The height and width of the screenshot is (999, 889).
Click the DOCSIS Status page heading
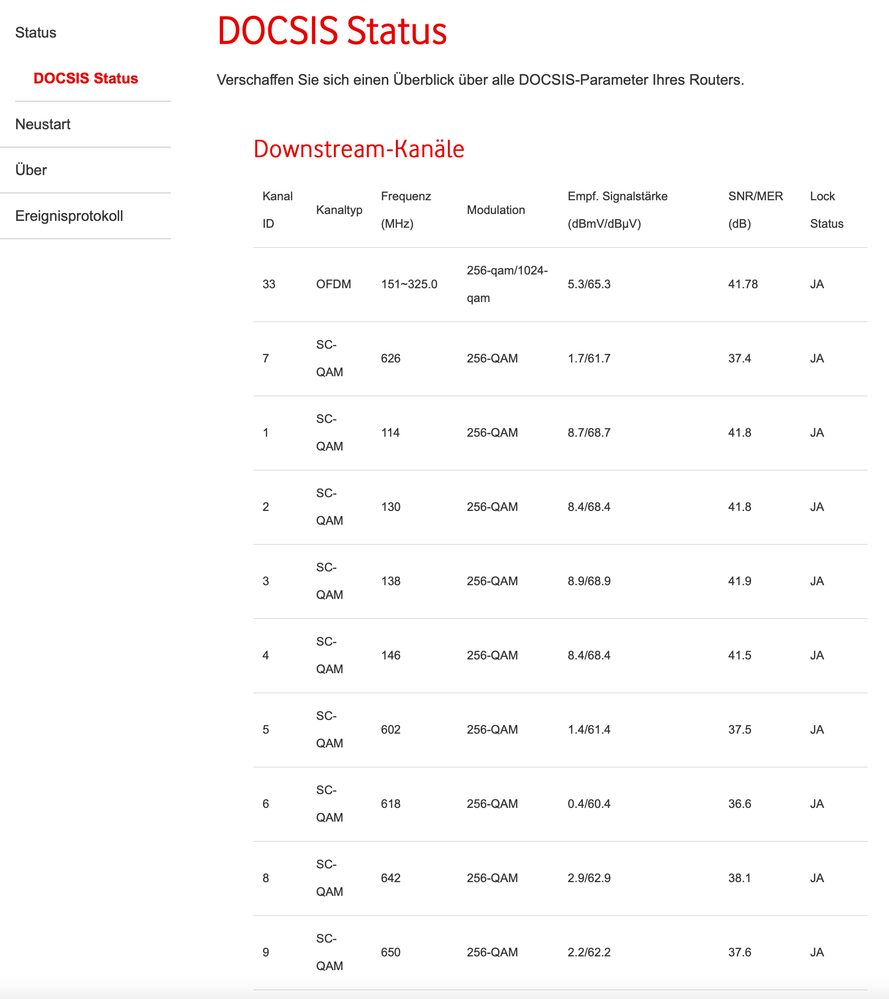tap(332, 31)
